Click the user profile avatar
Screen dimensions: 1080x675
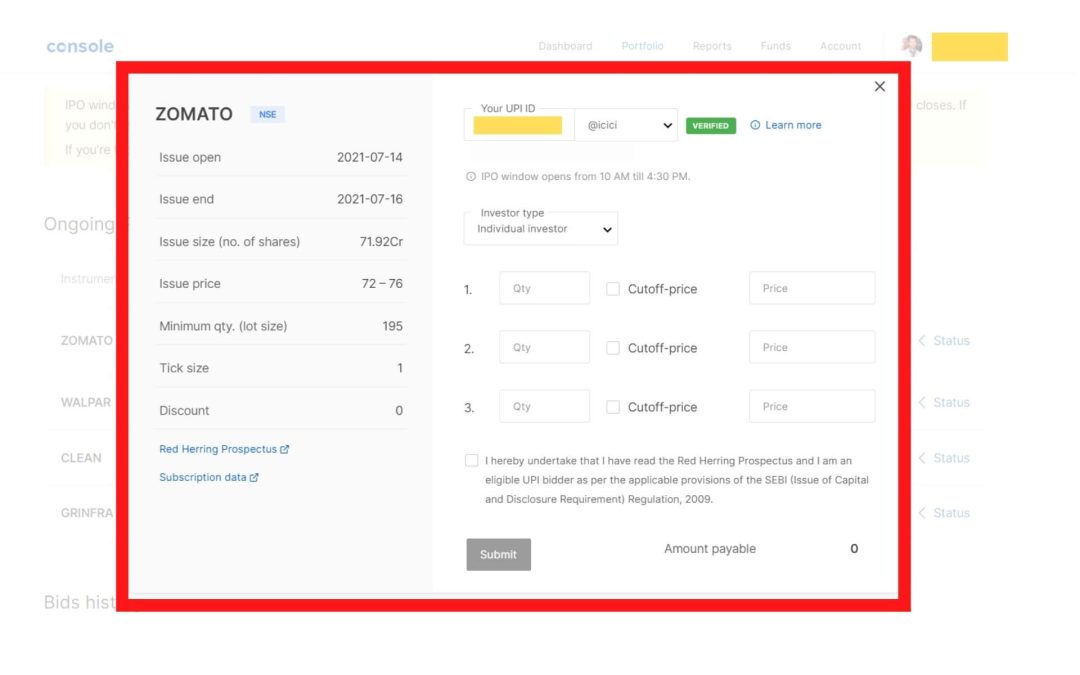912,46
